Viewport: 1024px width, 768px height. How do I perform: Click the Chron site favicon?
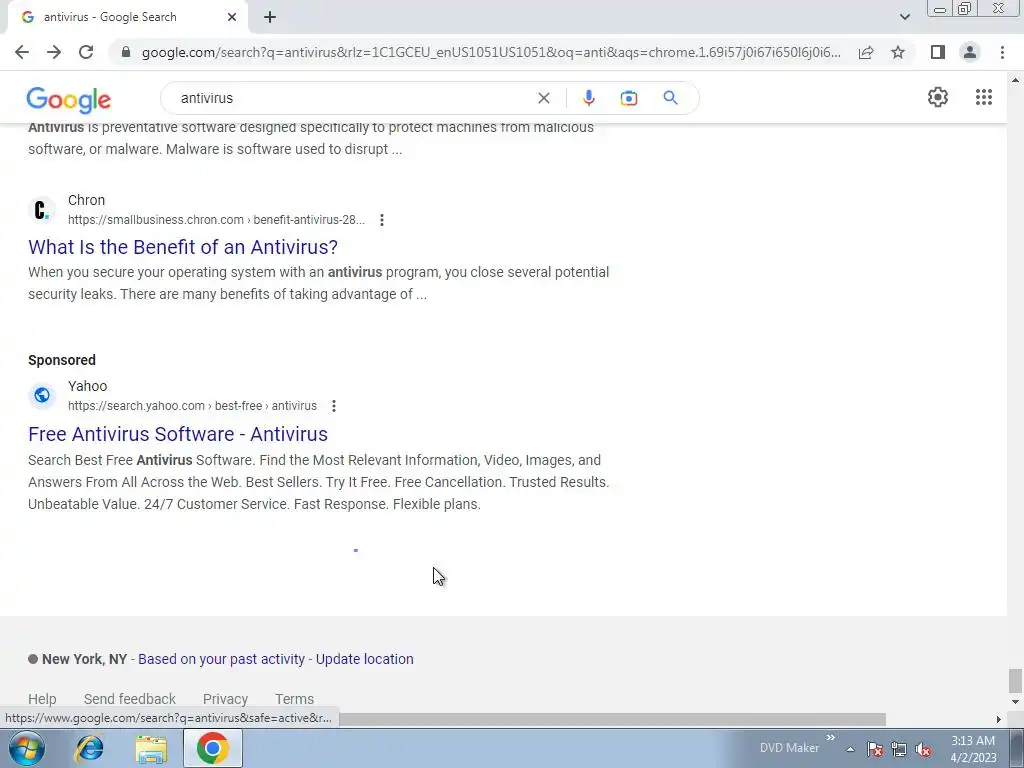42,210
